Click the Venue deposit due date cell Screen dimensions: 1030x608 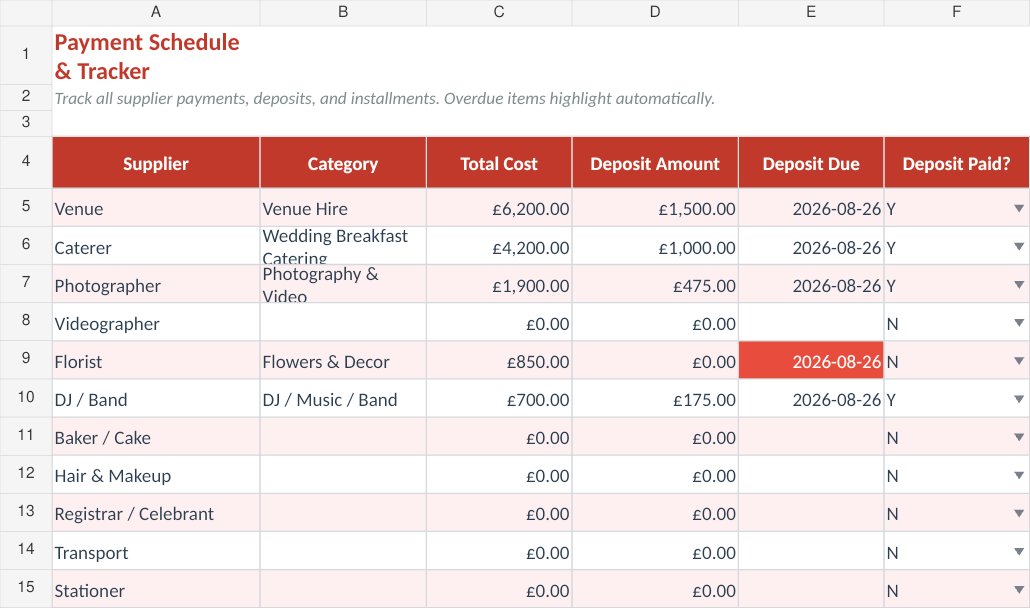coord(811,208)
